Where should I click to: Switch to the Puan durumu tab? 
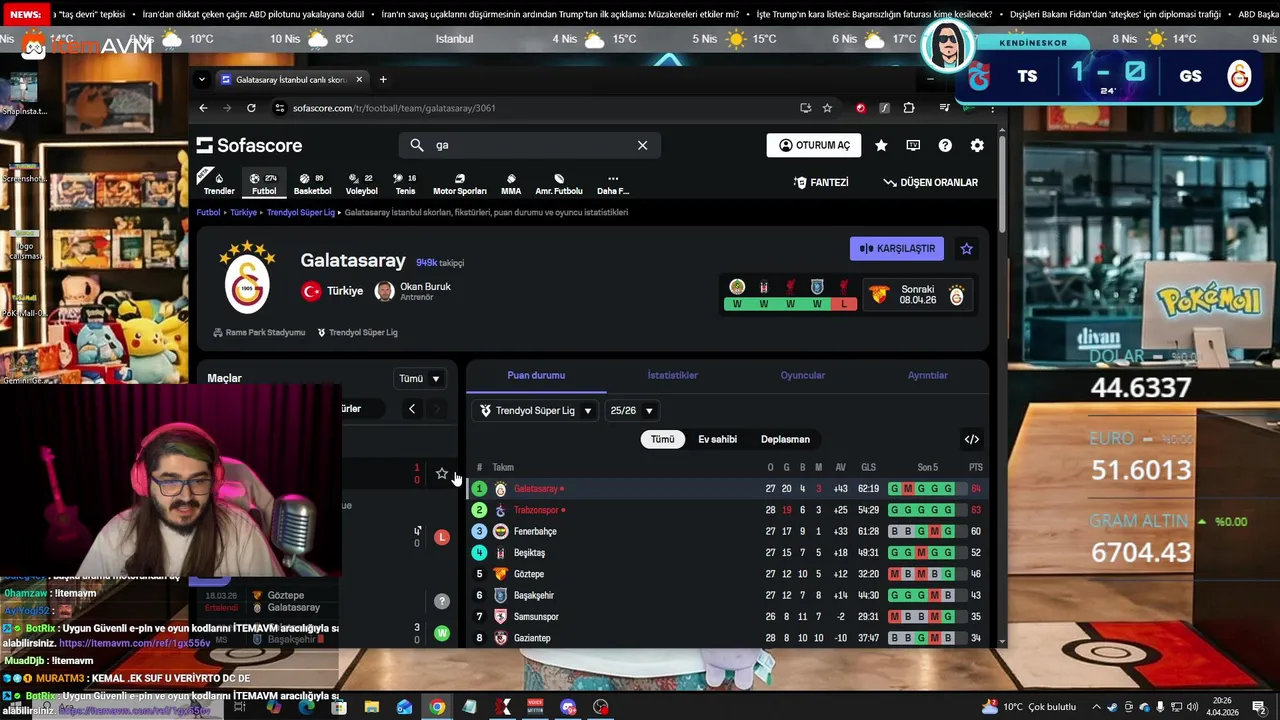[x=536, y=375]
